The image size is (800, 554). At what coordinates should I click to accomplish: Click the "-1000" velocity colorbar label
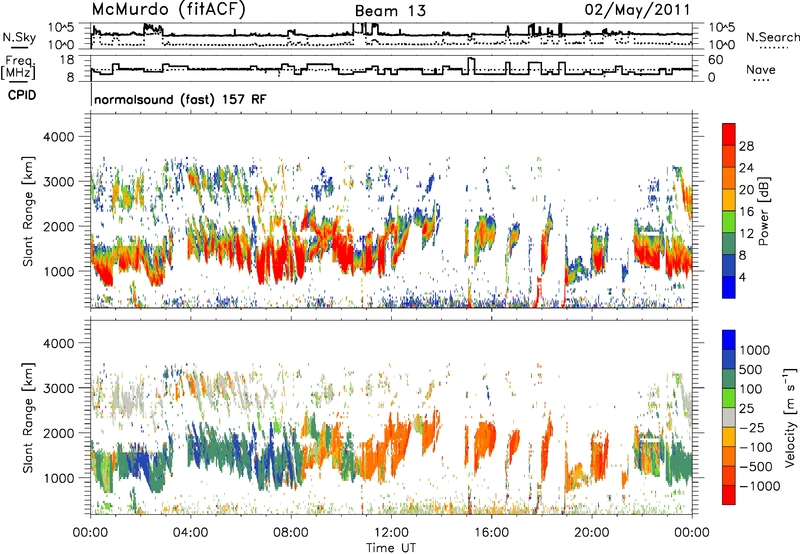[760, 486]
